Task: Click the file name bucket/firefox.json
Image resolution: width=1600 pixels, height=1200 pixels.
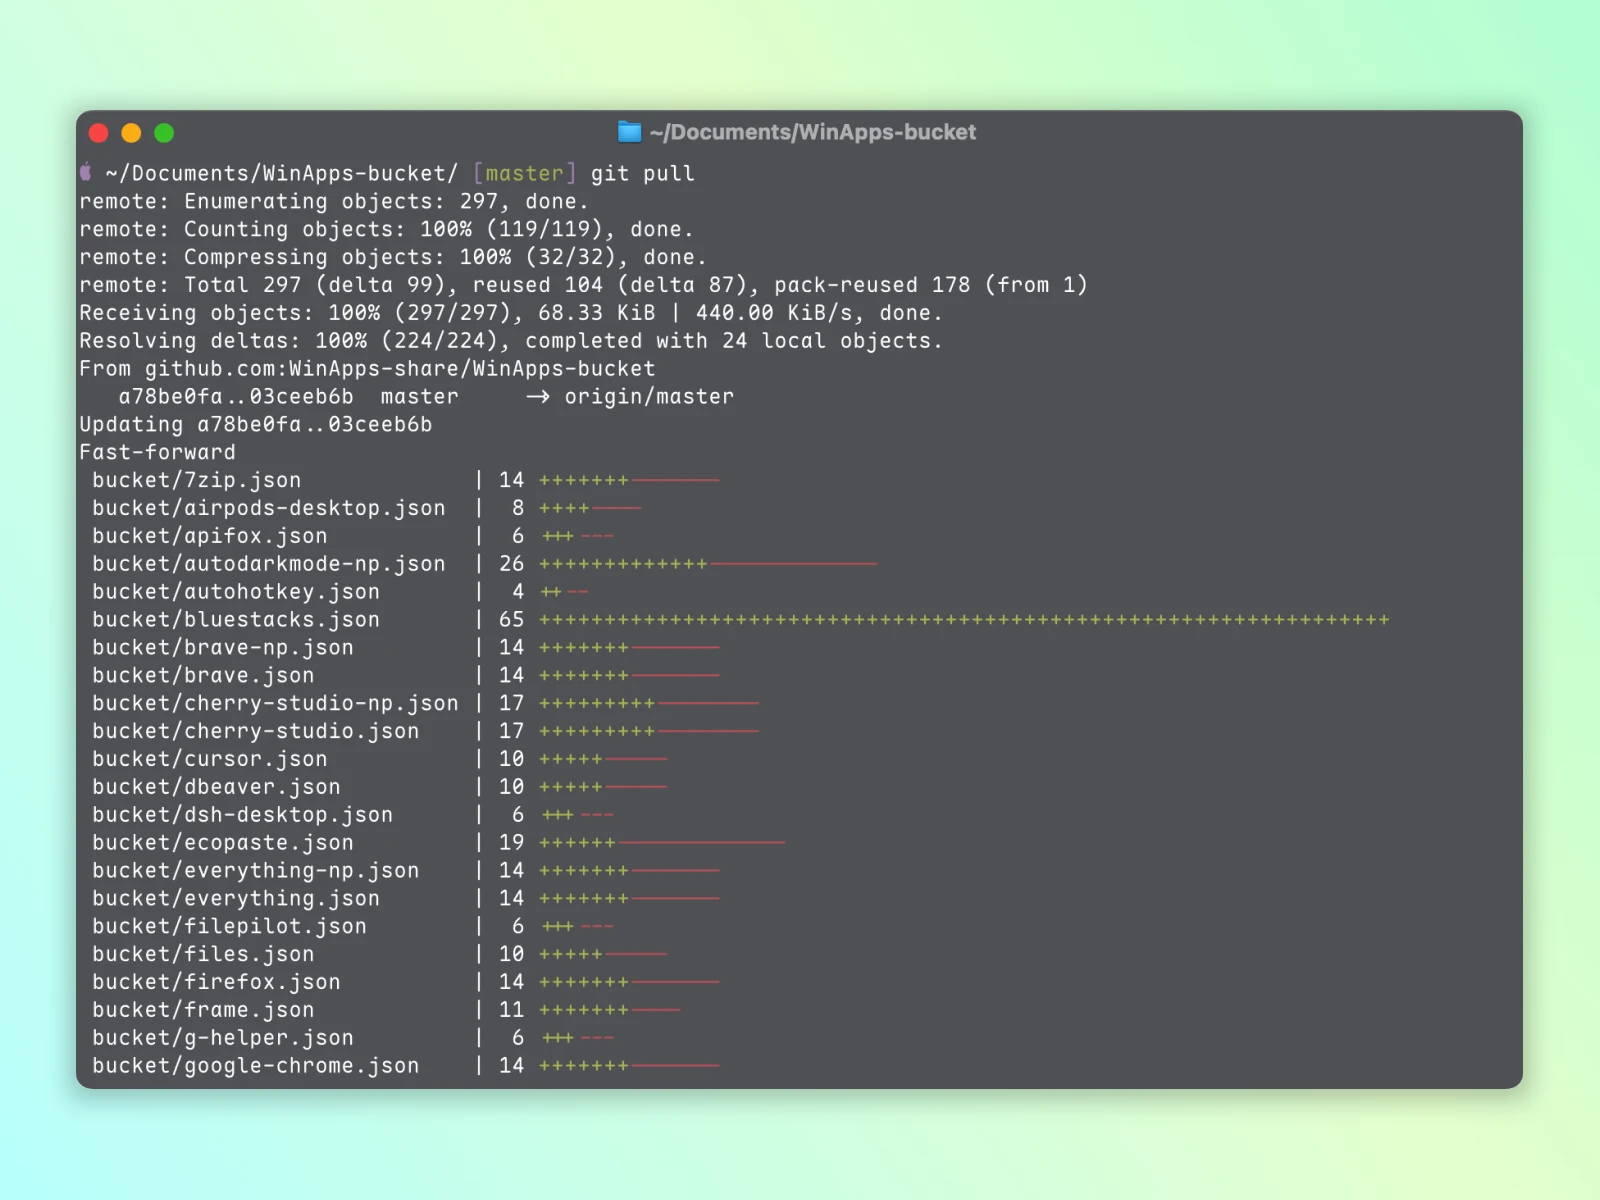Action: 216,983
